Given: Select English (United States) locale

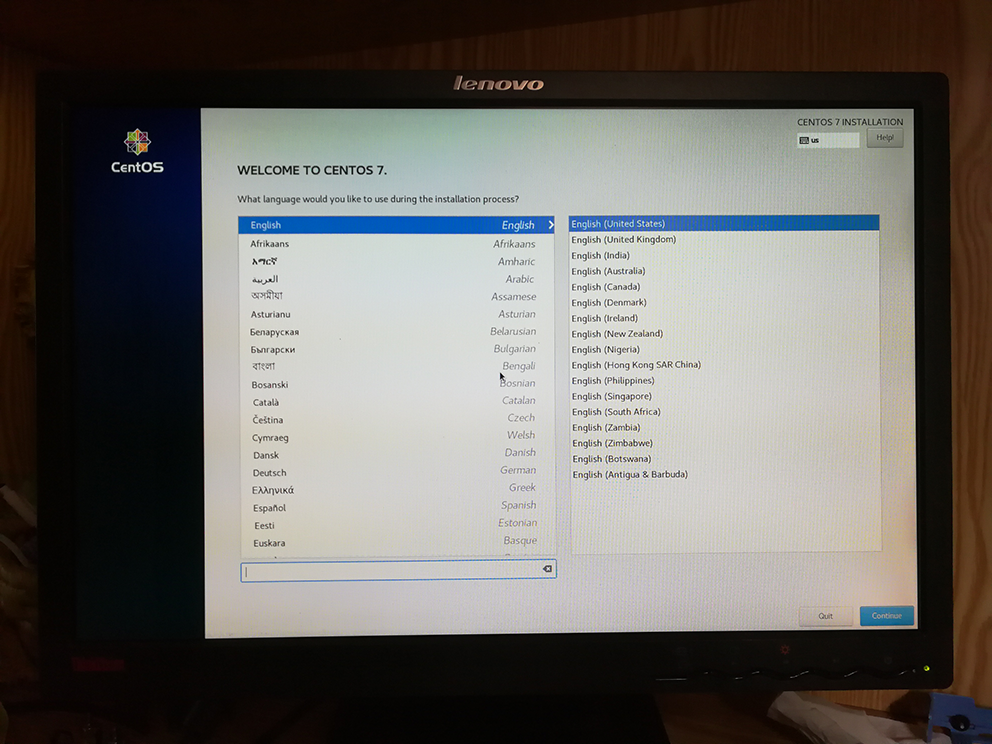Looking at the screenshot, I should [x=724, y=223].
